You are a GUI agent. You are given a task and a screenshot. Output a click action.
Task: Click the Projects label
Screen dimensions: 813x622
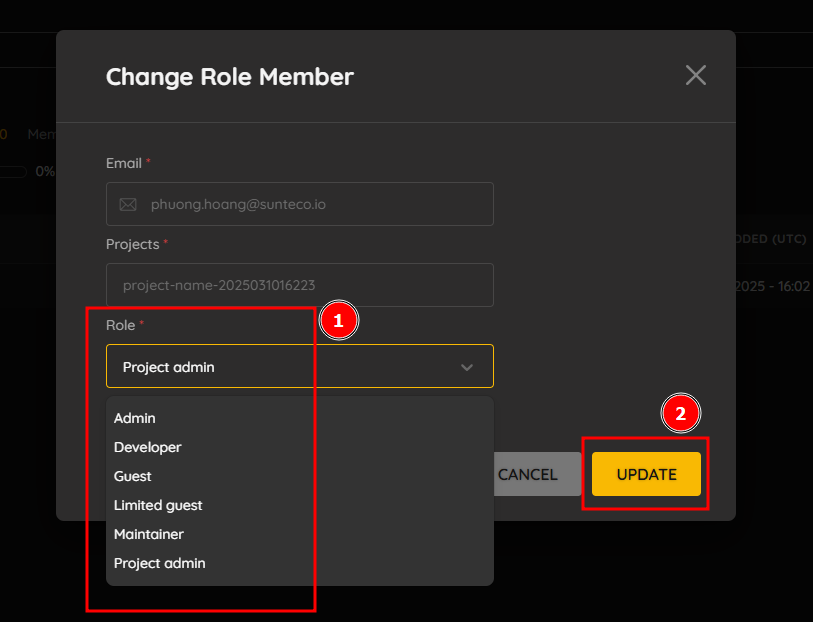coord(133,244)
